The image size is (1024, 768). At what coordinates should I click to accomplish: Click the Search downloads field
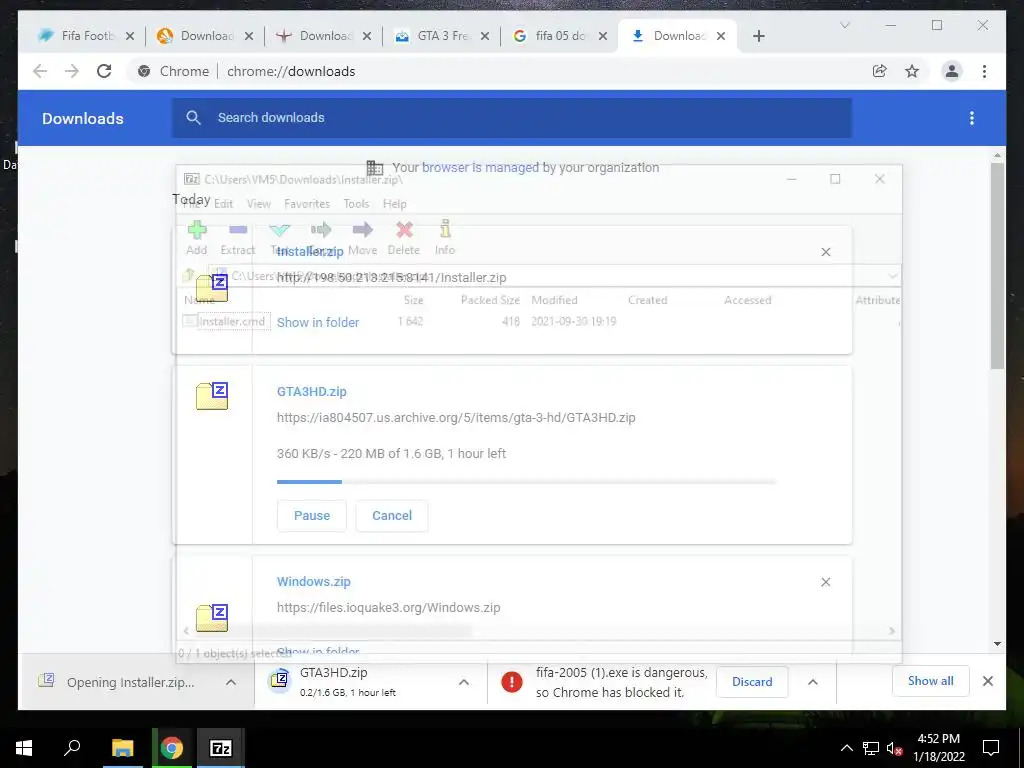pyautogui.click(x=511, y=118)
